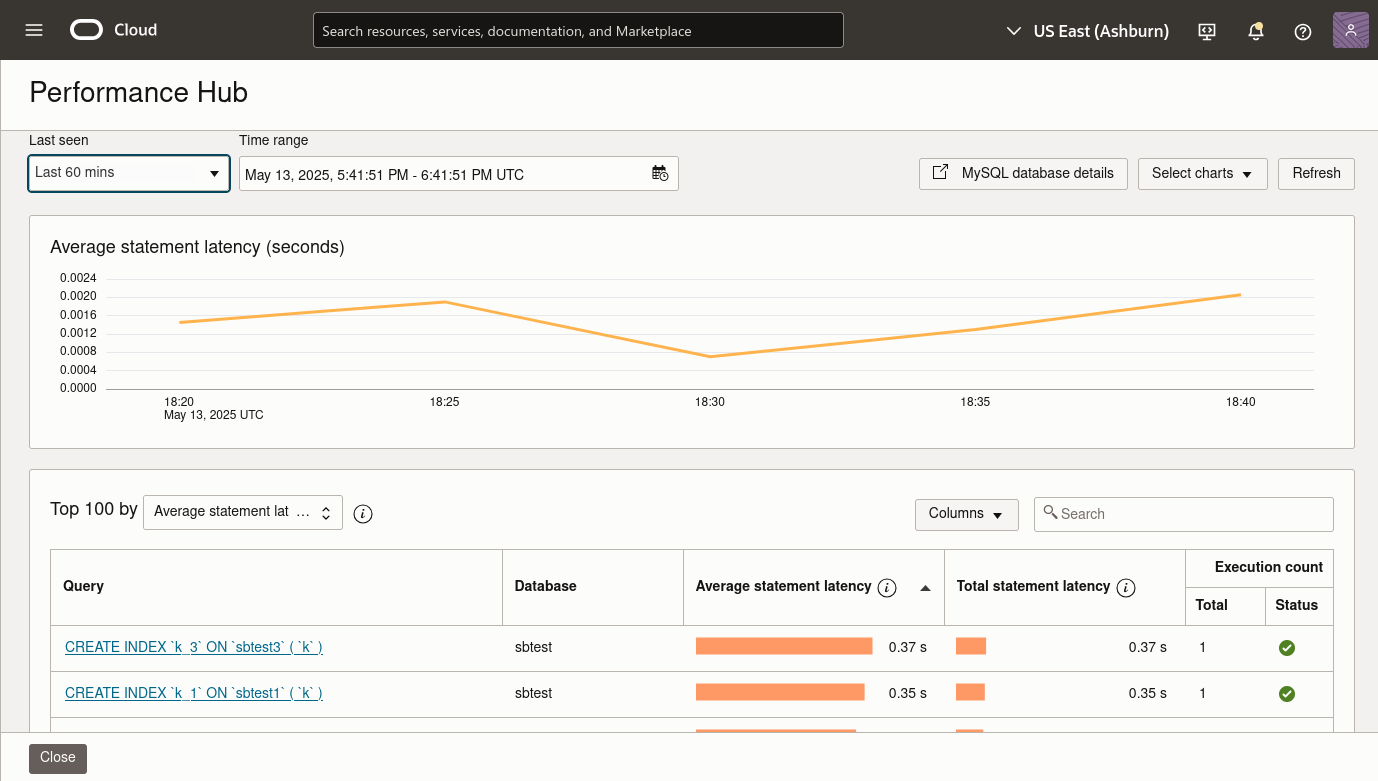
Task: Click the table Search input field
Action: (1183, 513)
